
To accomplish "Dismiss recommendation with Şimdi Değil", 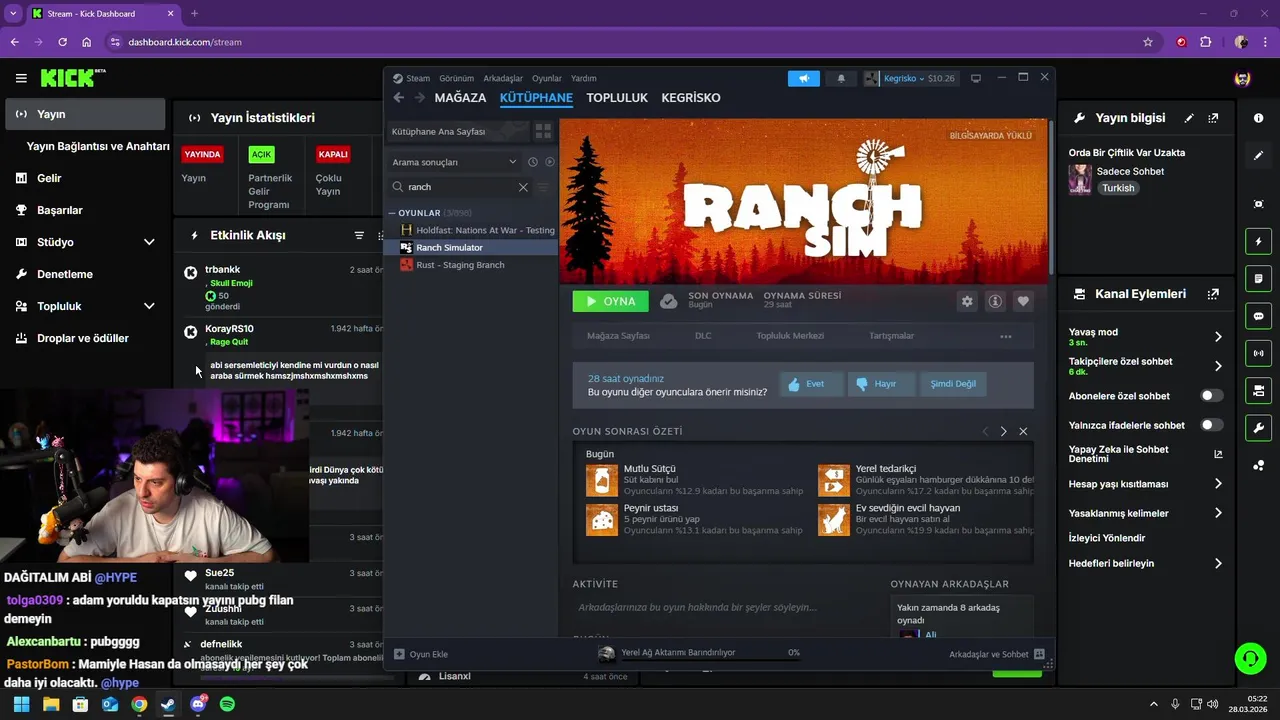I will (x=953, y=383).
